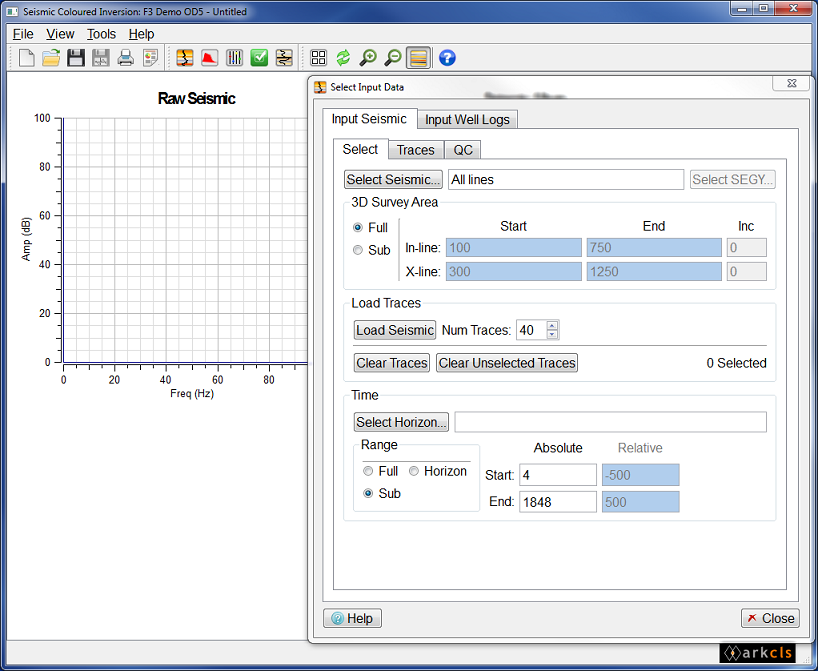Open a project with the folder icon
Viewport: 818px width, 671px height.
coord(51,57)
